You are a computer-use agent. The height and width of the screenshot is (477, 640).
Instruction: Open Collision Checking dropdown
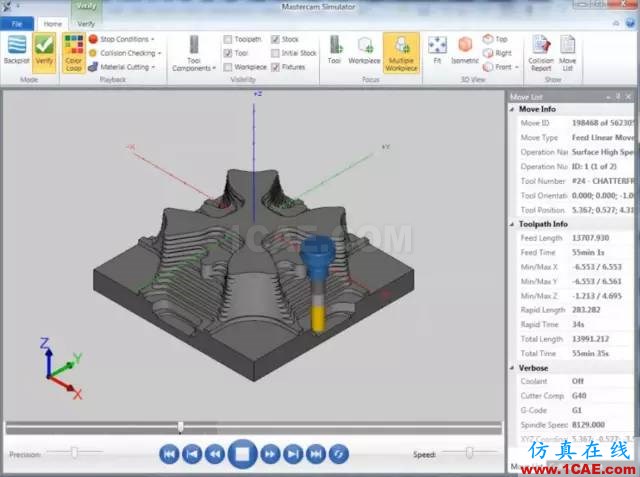[125, 53]
